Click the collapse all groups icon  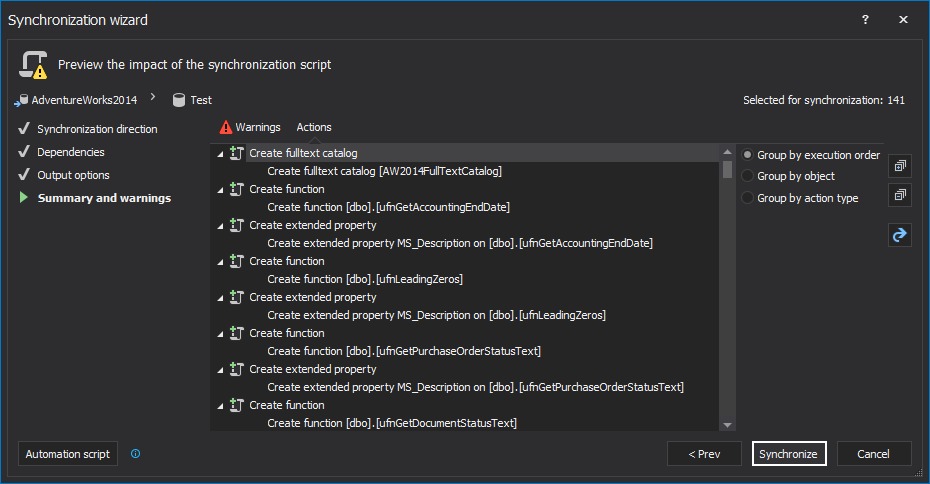(900, 195)
